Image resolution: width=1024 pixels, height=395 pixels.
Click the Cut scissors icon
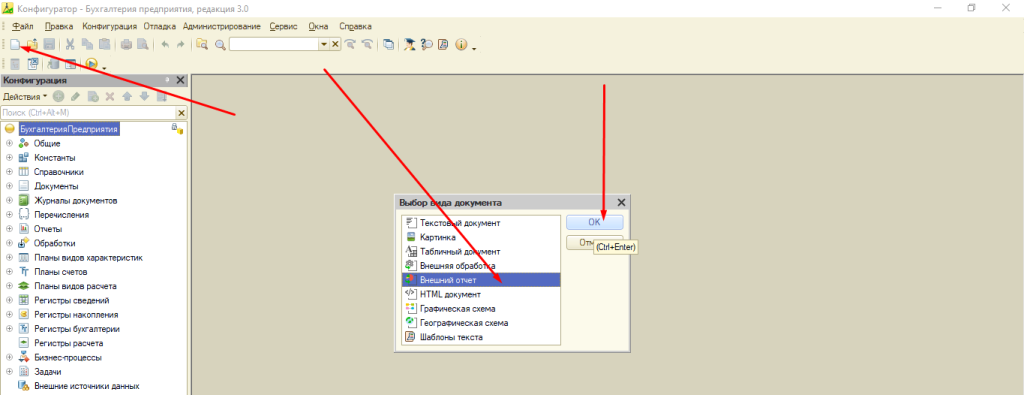(x=70, y=44)
